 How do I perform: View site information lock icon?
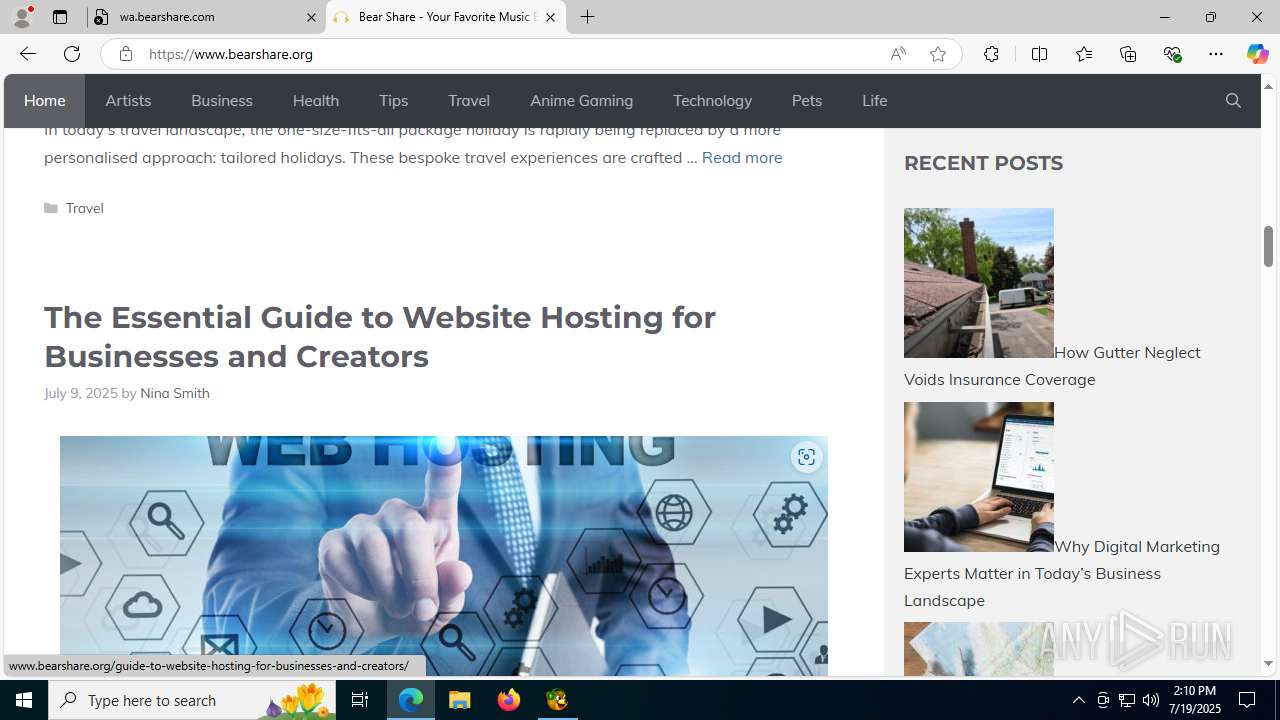pyautogui.click(x=125, y=54)
